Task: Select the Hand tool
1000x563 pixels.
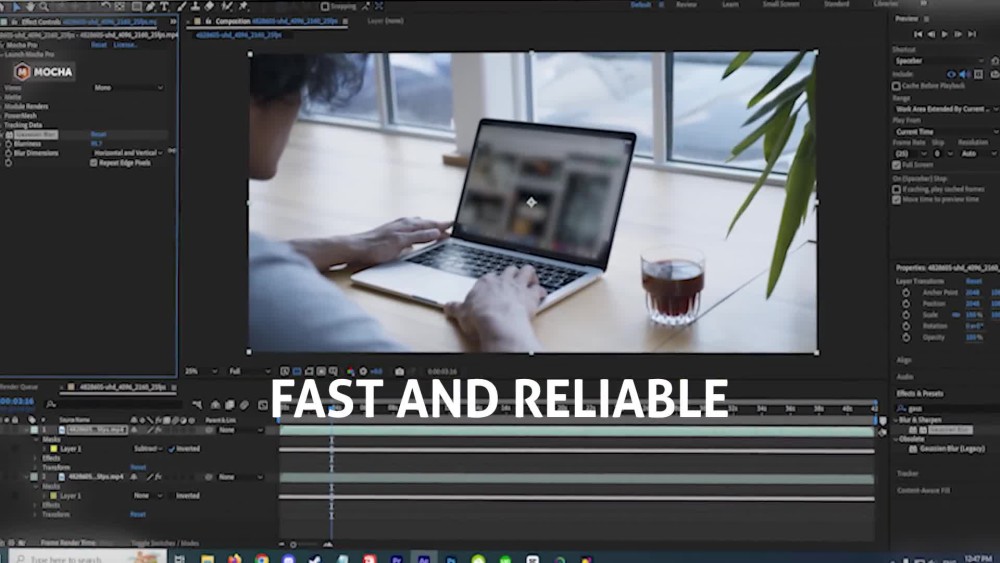Action: (x=31, y=6)
